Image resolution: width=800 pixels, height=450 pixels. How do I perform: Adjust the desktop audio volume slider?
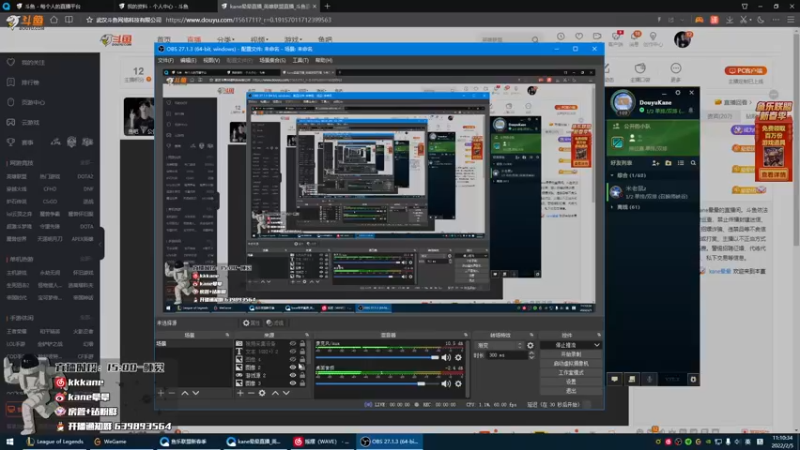(x=377, y=383)
